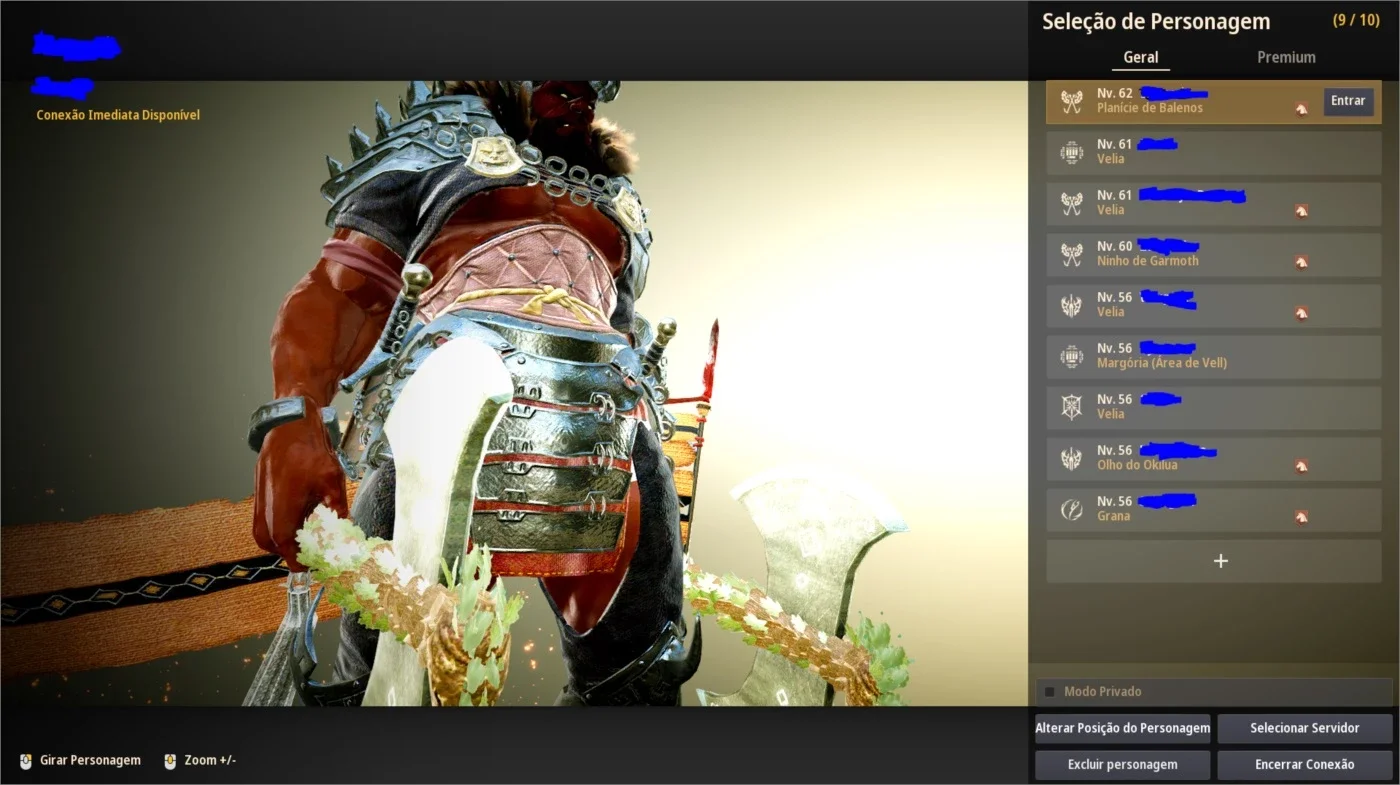Click the Nv. 60 level label

pos(1115,246)
